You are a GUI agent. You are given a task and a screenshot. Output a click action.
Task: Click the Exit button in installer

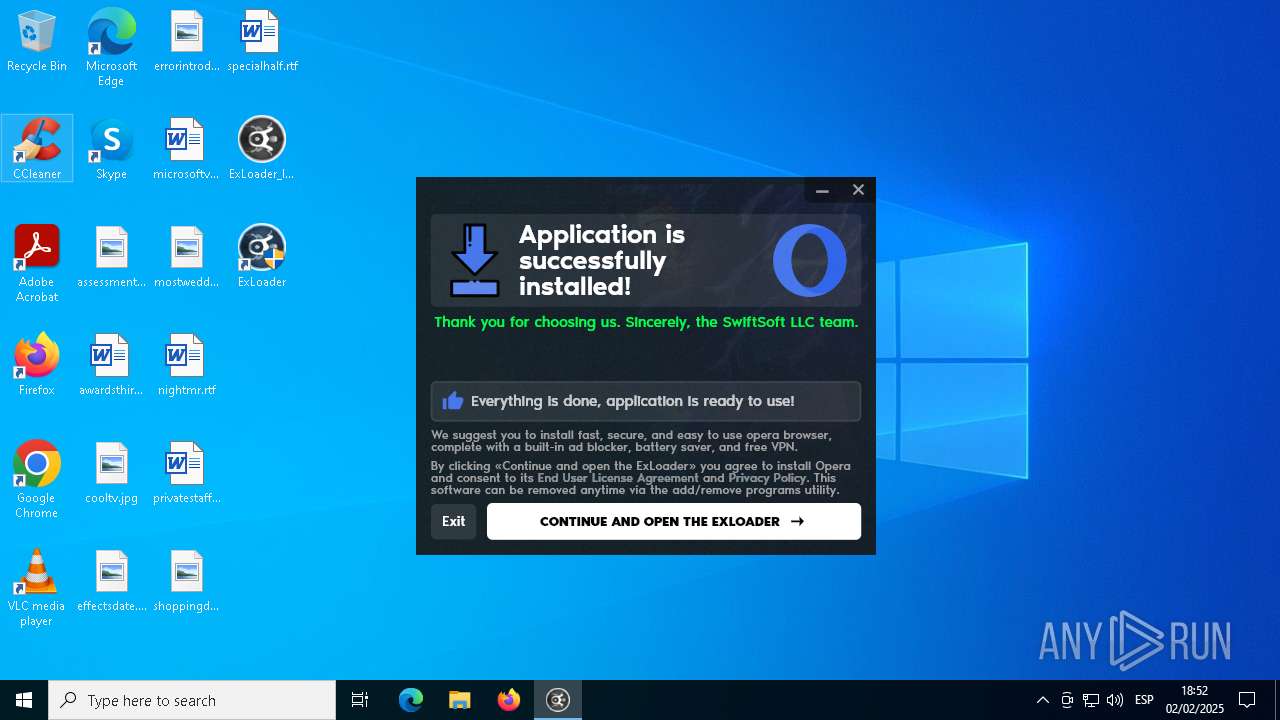point(454,521)
